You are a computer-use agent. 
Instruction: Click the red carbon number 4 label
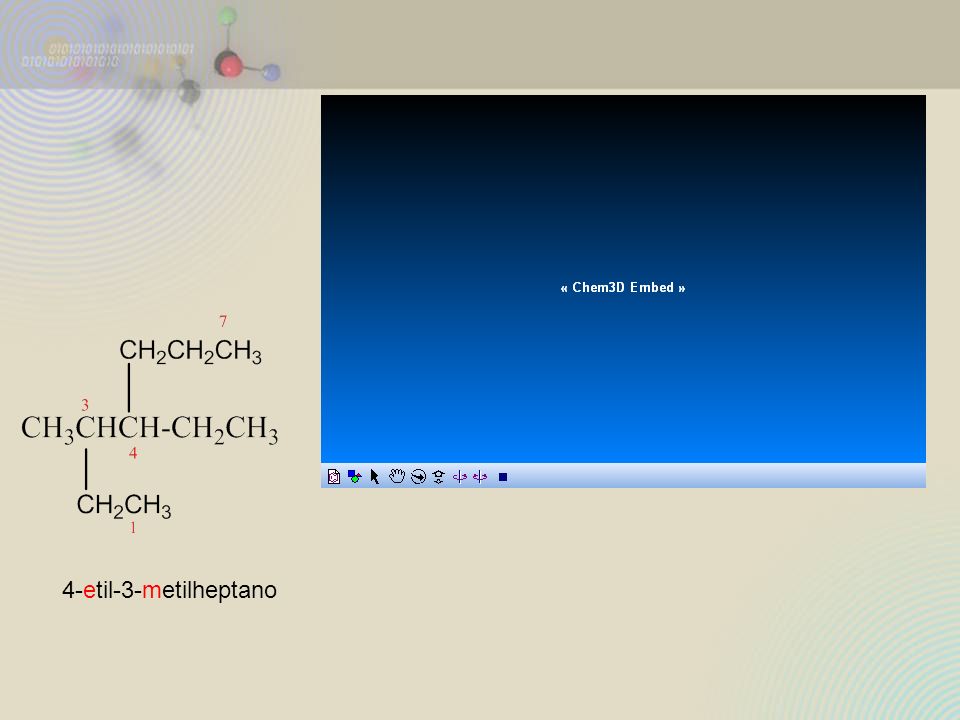point(133,453)
